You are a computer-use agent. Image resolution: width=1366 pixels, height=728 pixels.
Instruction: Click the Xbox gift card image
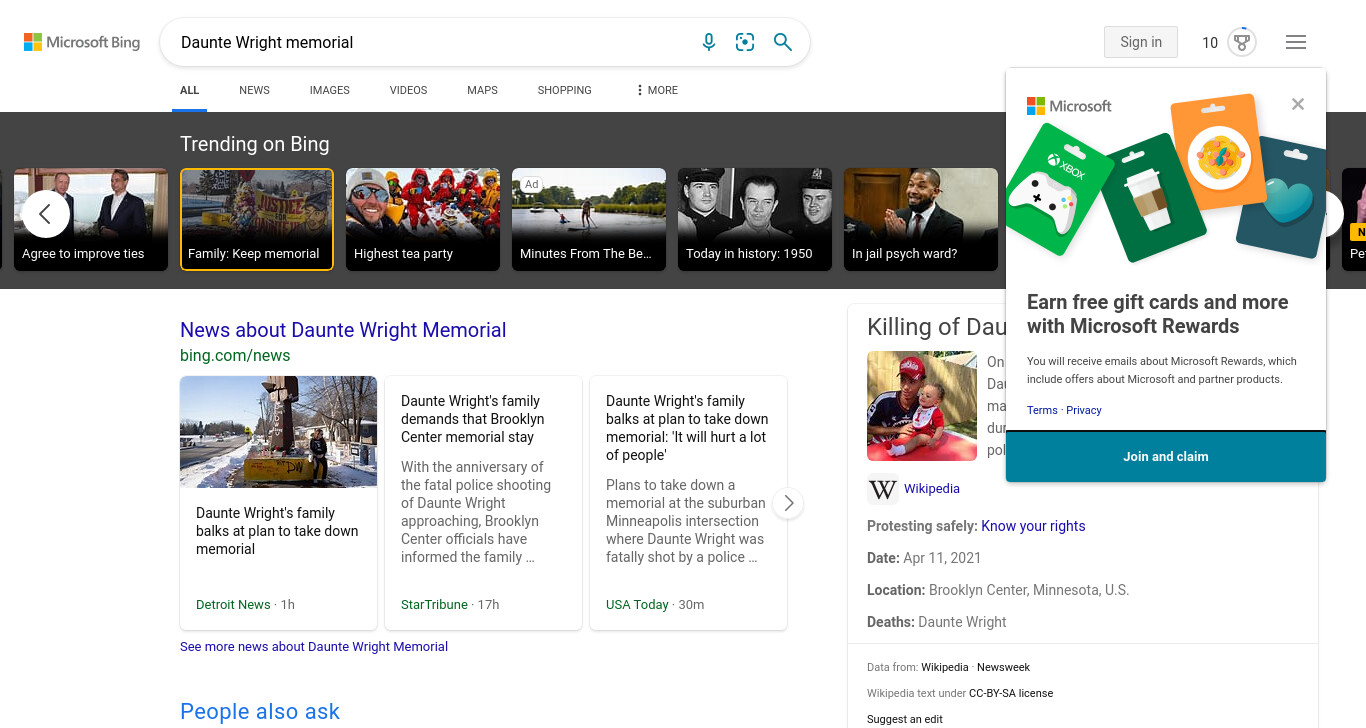pyautogui.click(x=1057, y=191)
